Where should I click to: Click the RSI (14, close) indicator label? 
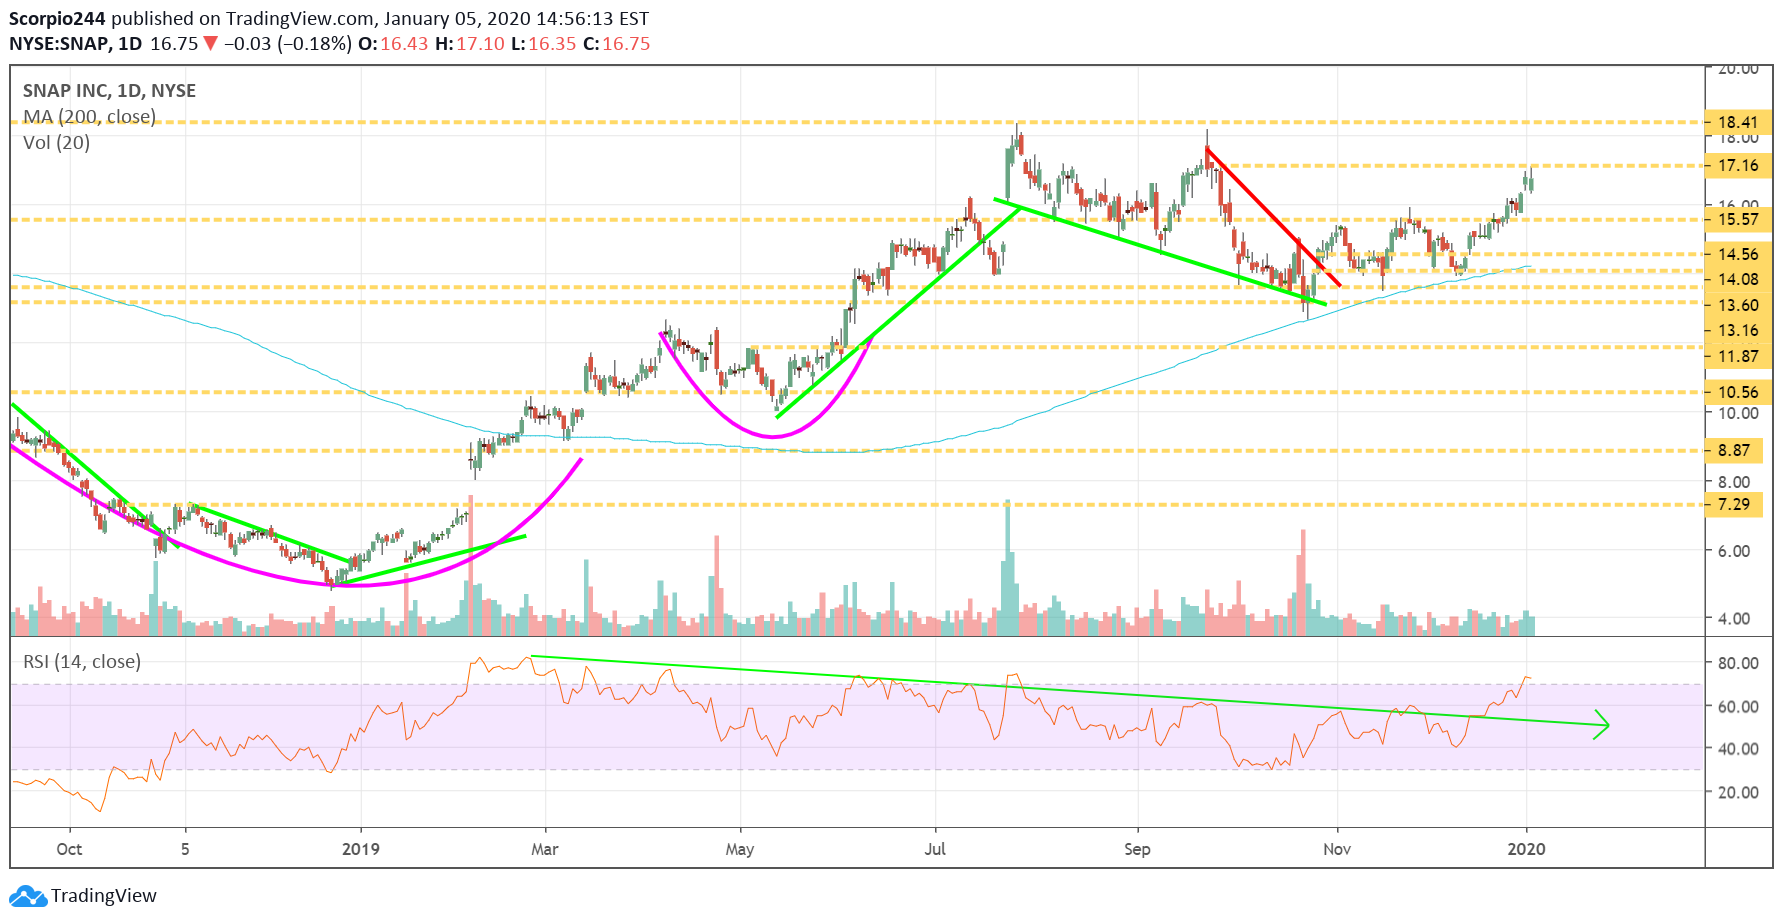82,662
